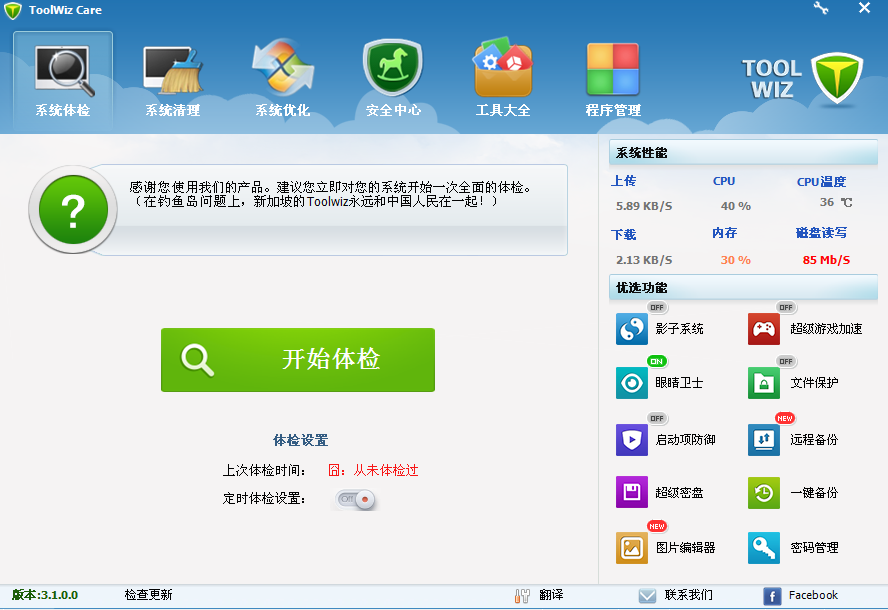
Task: Click the 远程备份 remote backup icon
Action: point(763,440)
